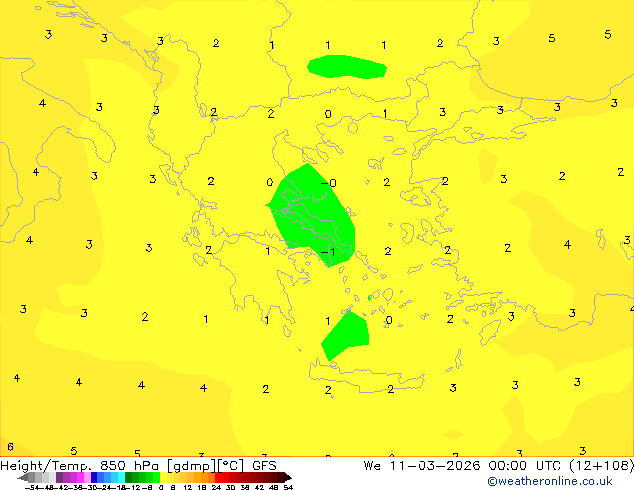This screenshot has width=634, height=490.
Task: Pick the cyan legend swatch
Action: 121,477
